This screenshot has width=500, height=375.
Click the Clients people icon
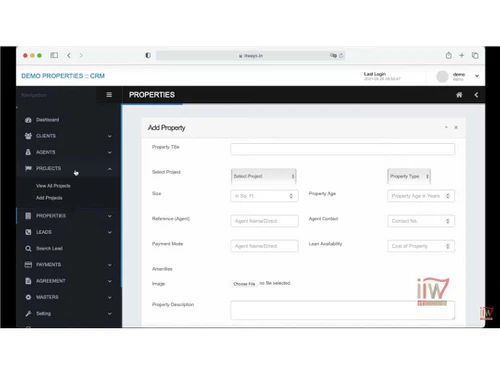tap(28, 136)
